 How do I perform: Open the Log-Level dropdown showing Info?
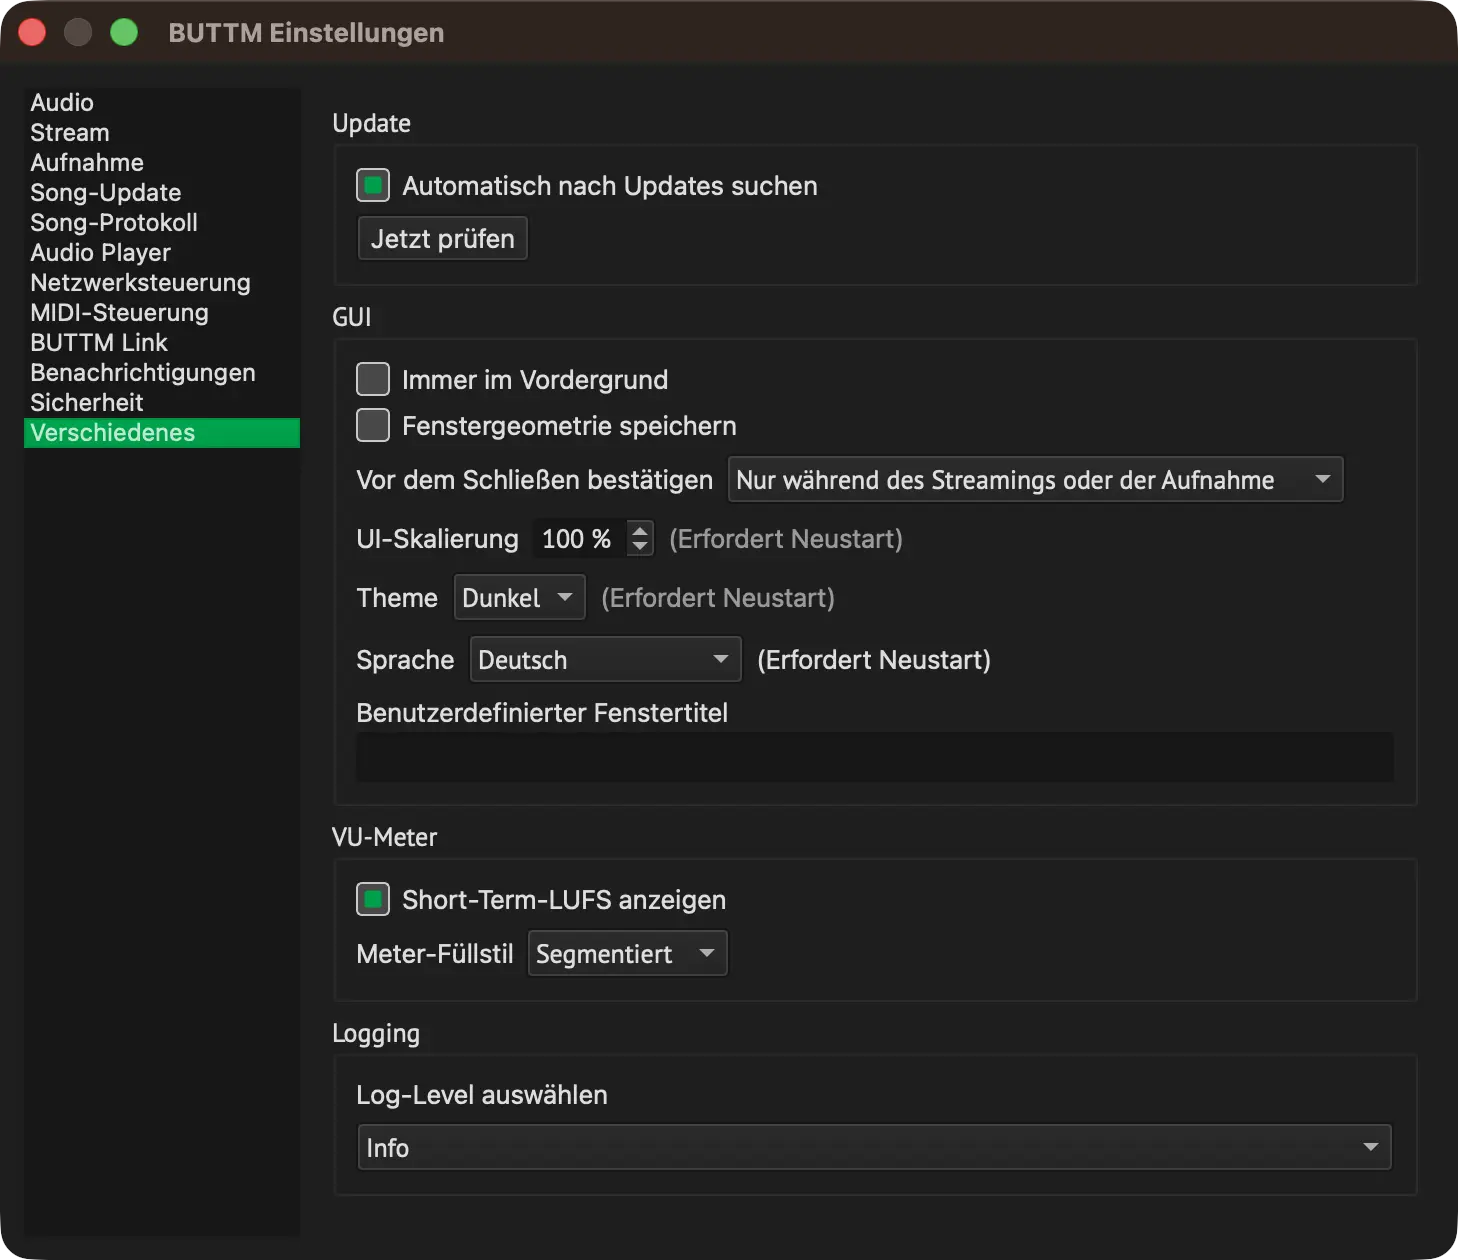click(875, 1148)
